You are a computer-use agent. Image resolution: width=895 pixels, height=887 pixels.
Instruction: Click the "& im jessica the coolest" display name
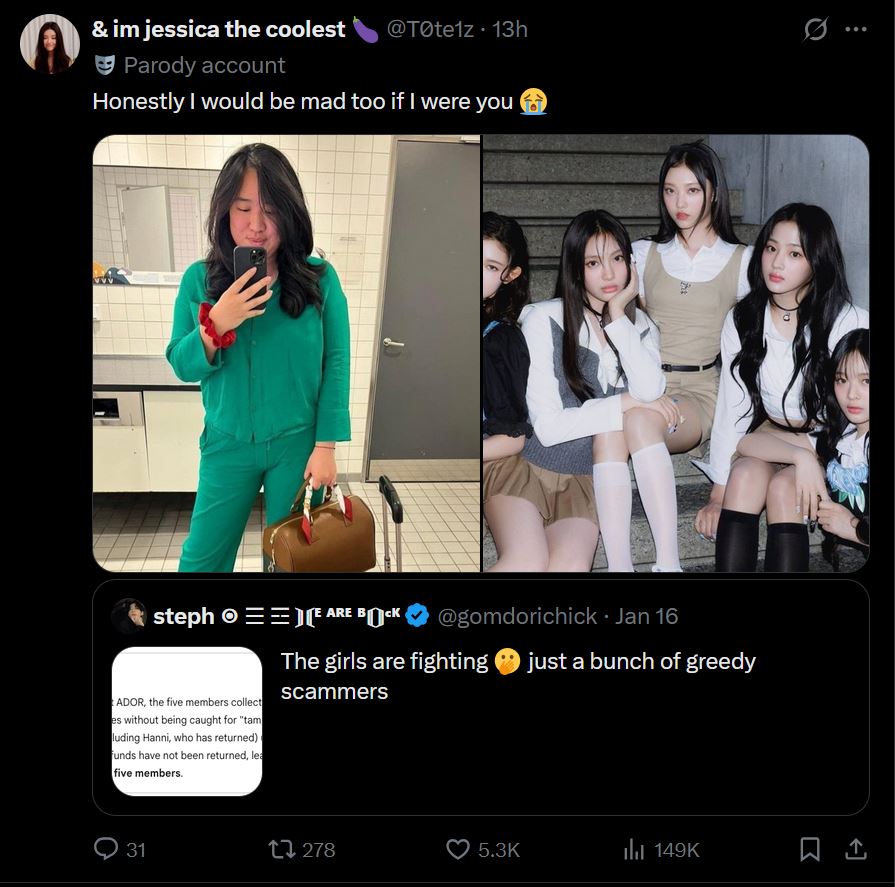coord(219,29)
